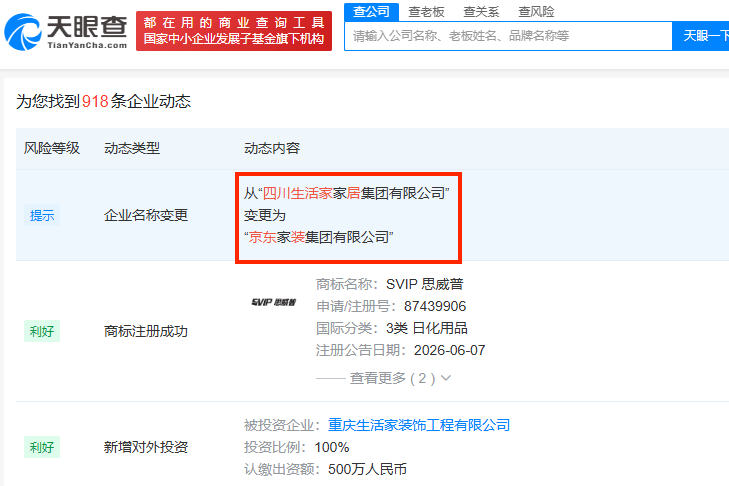Click the 天眼一下 search button
729x486 pixels.
(701, 36)
